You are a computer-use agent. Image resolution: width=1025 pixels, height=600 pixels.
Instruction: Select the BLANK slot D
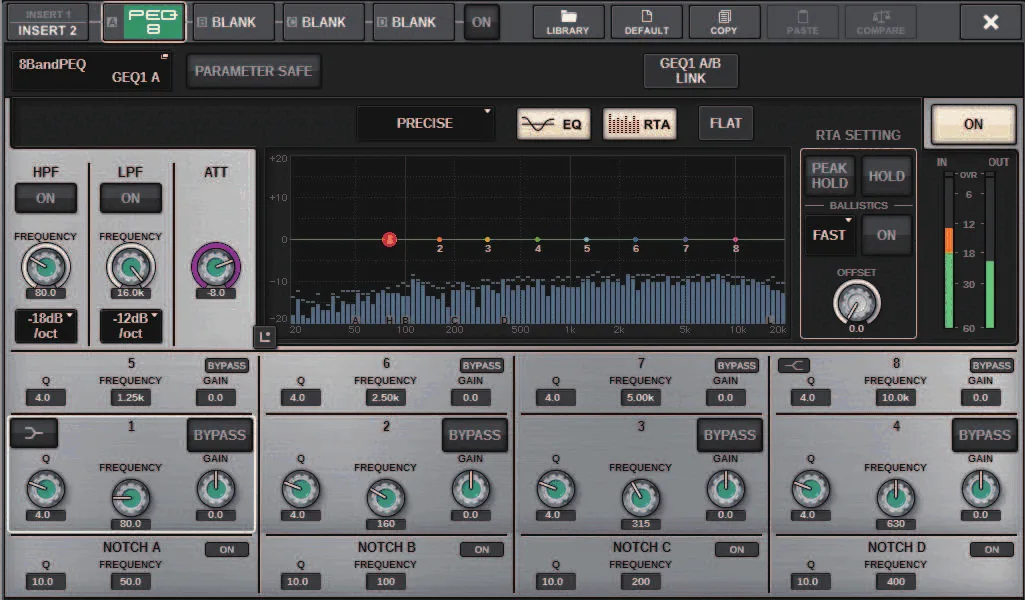point(413,22)
